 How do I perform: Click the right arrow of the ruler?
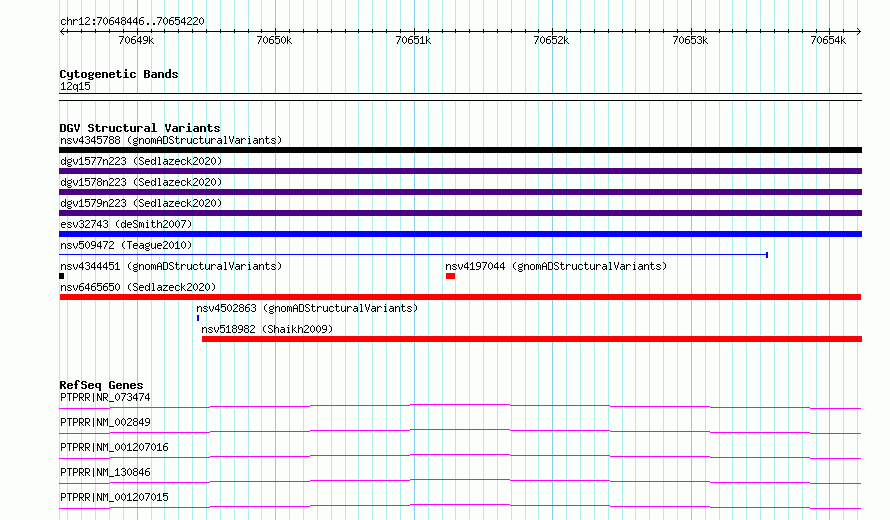pyautogui.click(x=859, y=31)
